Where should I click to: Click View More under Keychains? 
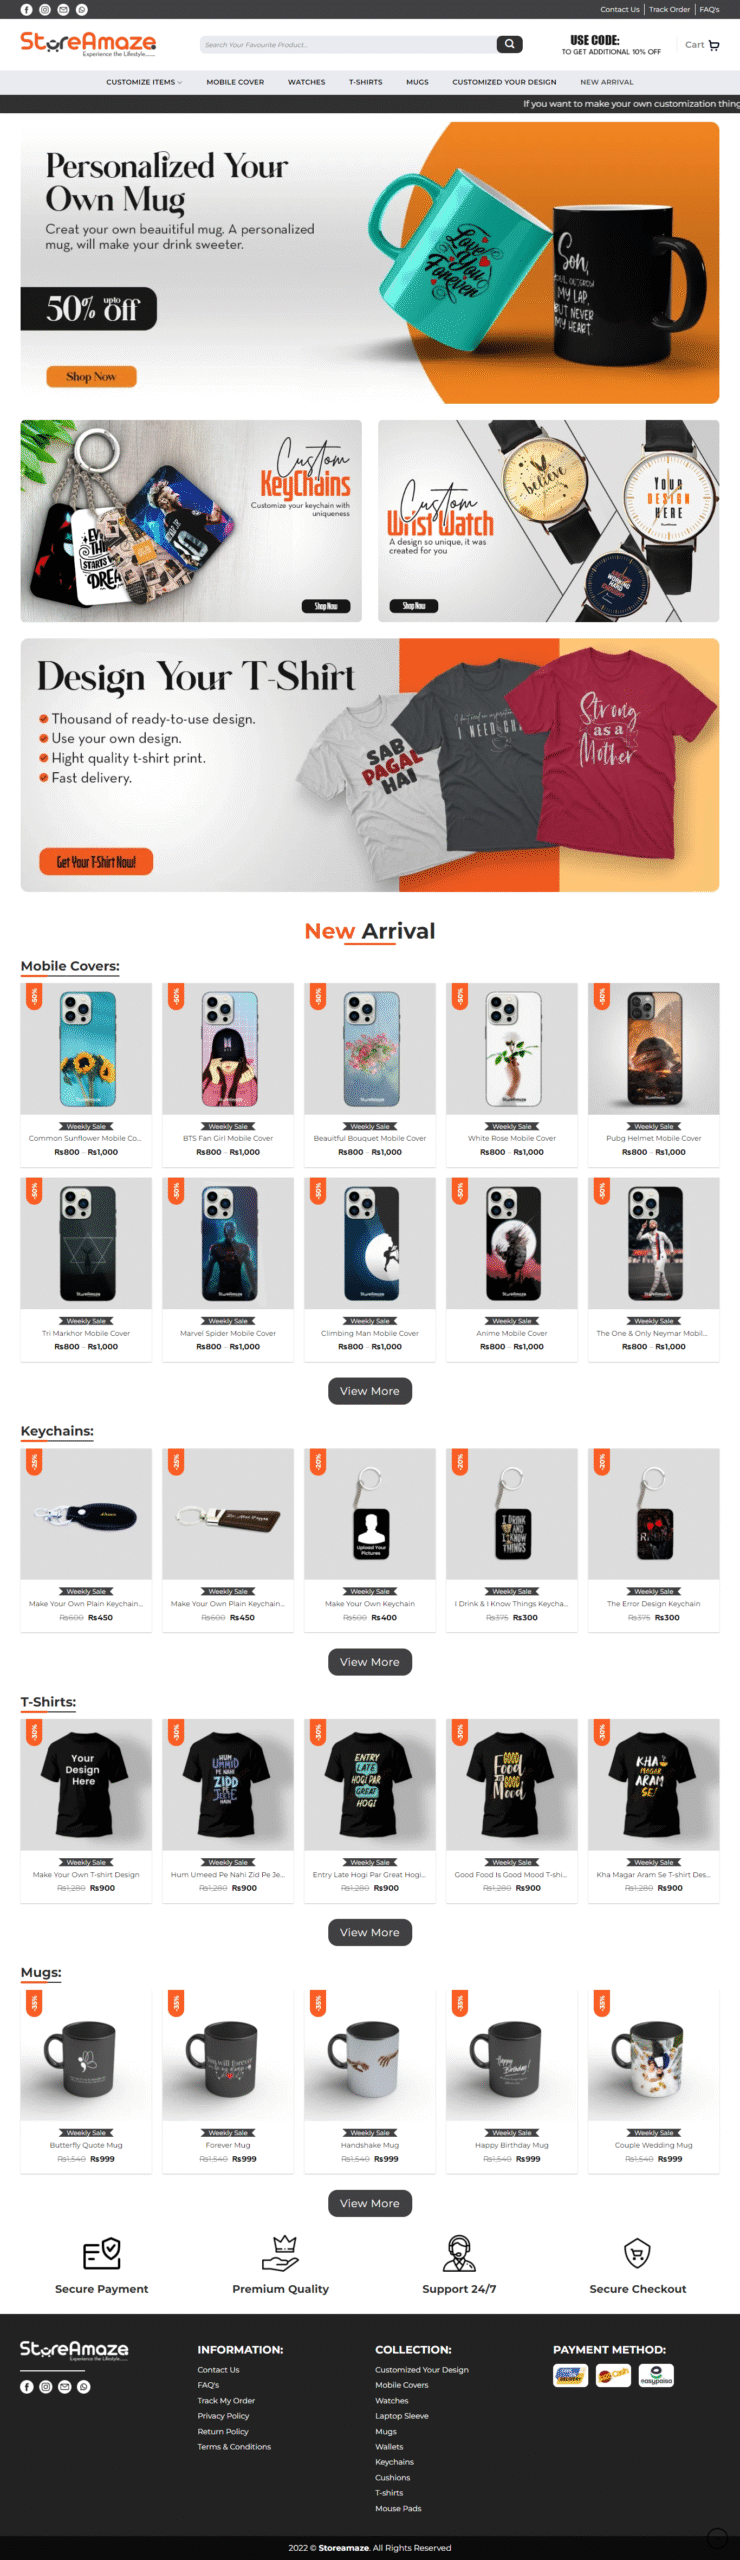370,1661
